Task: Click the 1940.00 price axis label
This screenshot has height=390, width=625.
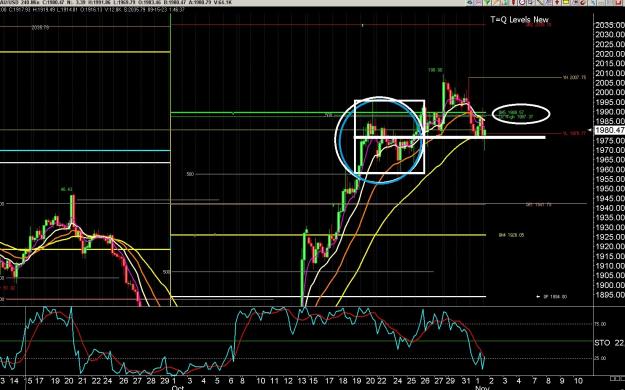Action: [610, 208]
